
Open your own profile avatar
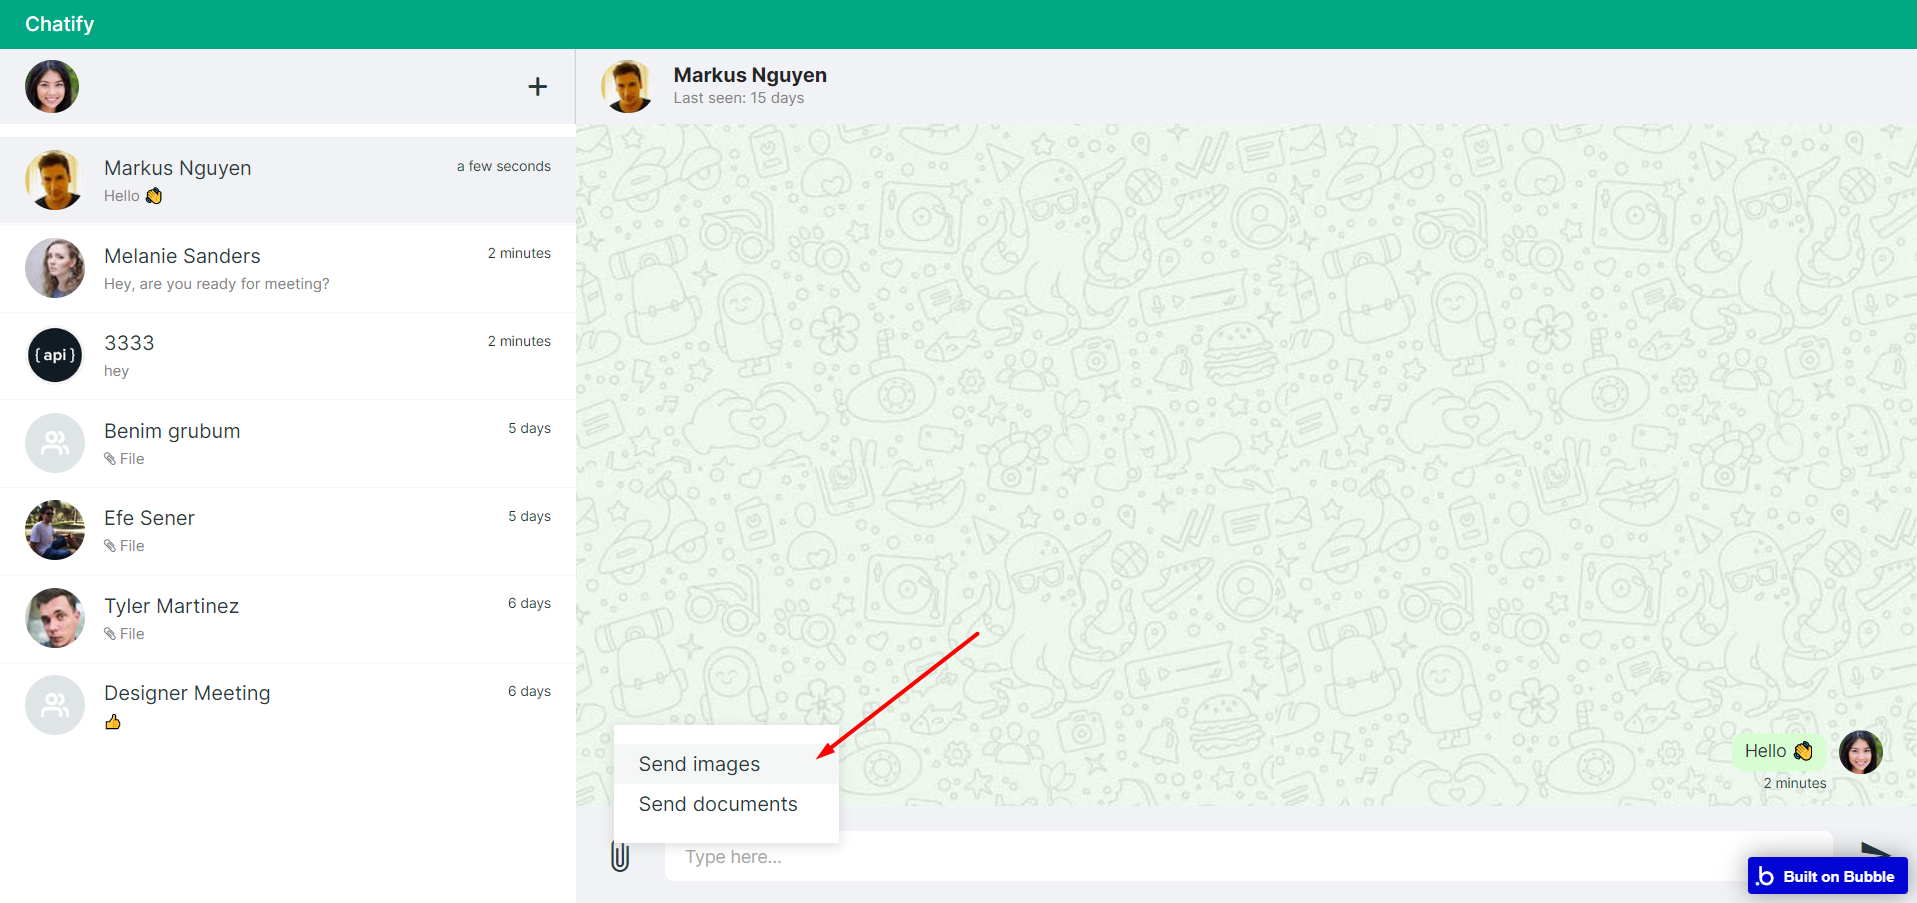[x=52, y=86]
